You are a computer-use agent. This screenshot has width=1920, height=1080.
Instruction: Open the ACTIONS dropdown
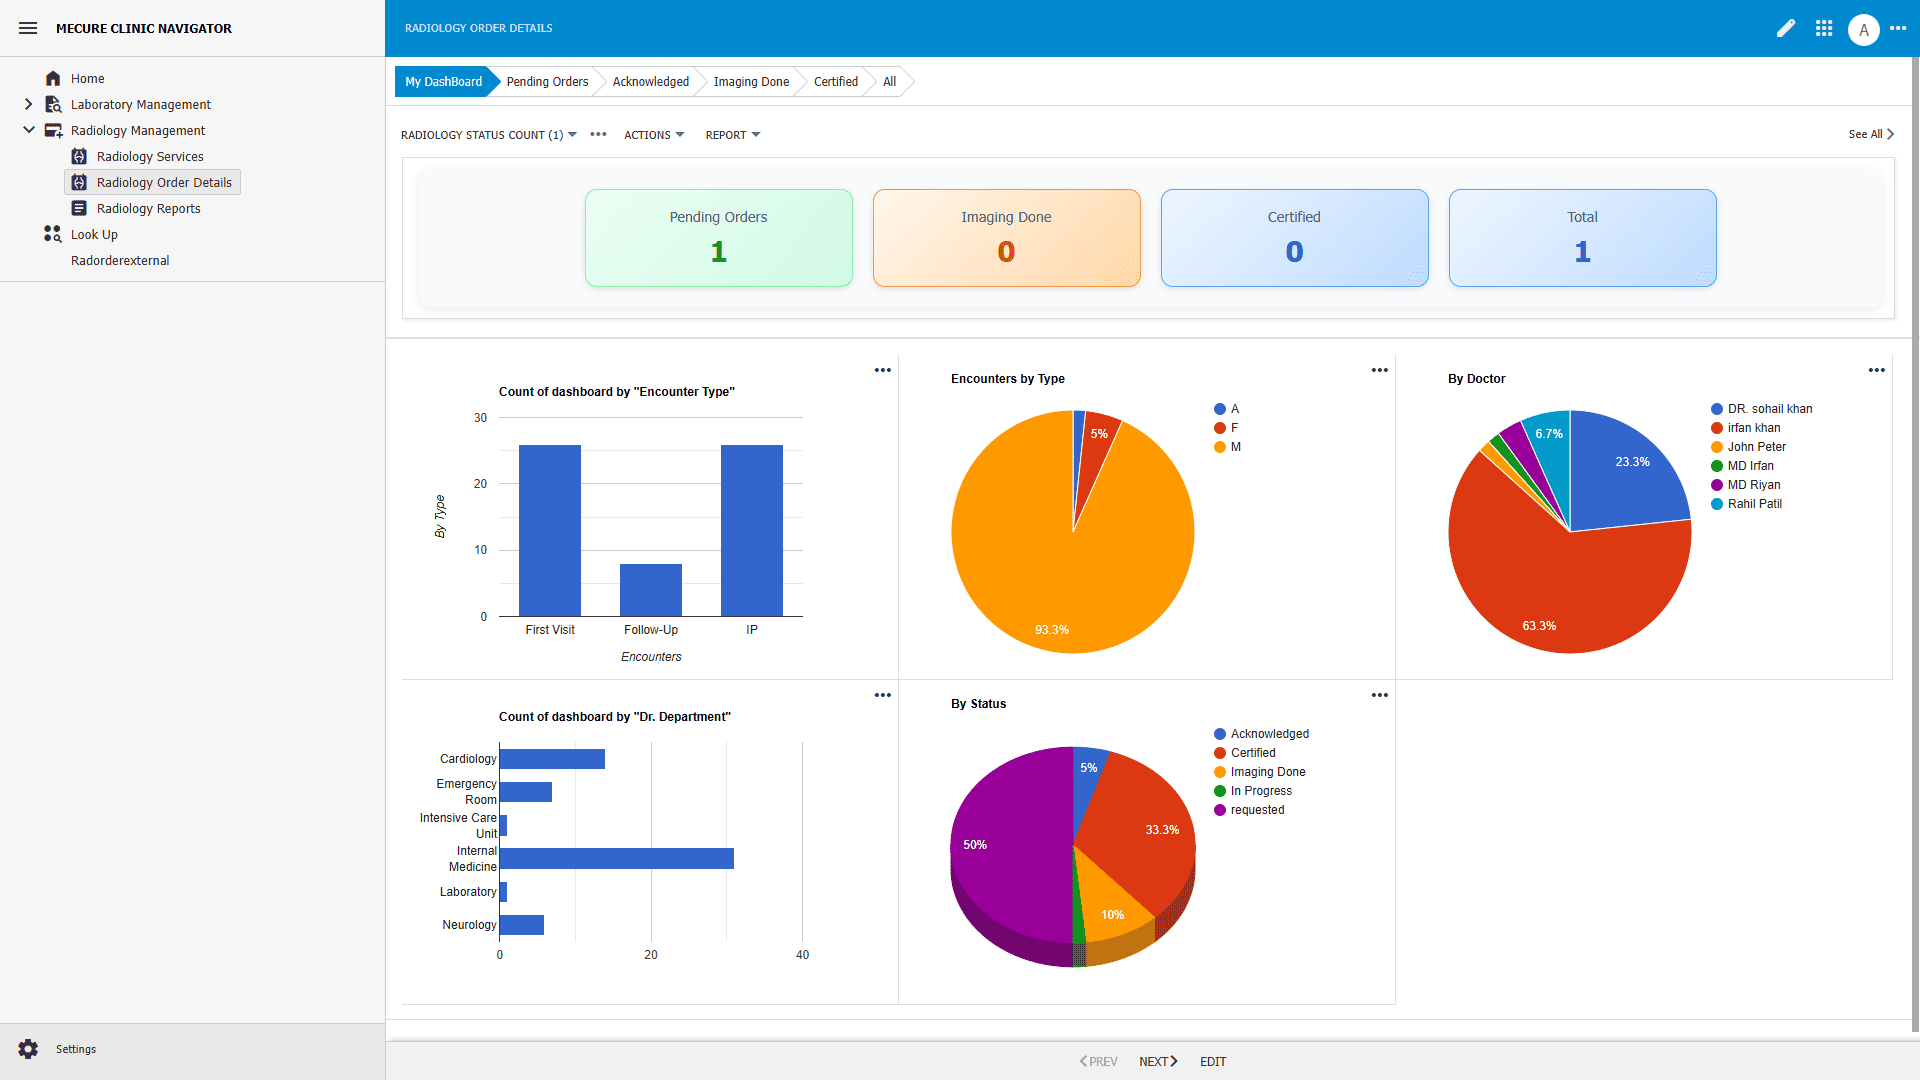pyautogui.click(x=652, y=134)
